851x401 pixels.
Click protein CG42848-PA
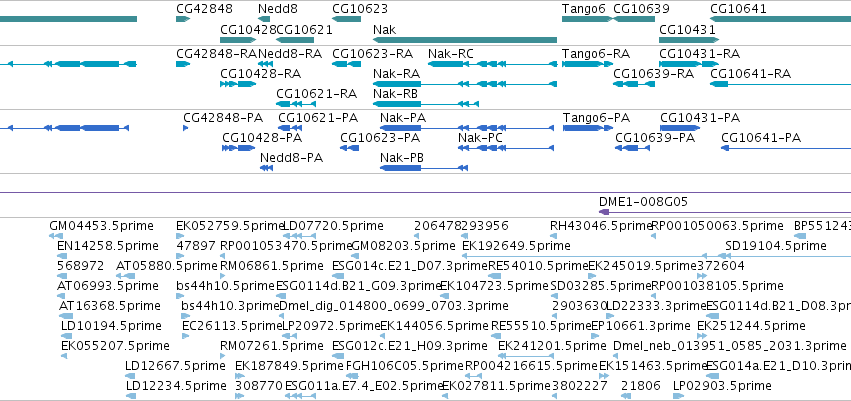(x=186, y=128)
